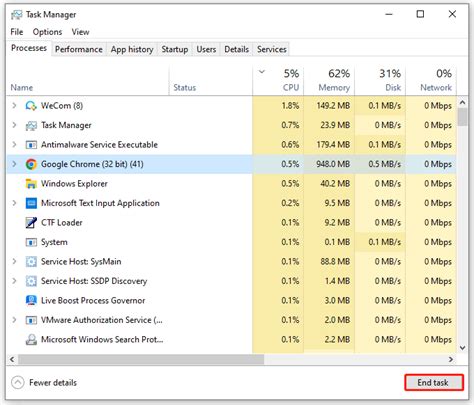Click the CTF Loader pen icon
The height and width of the screenshot is (405, 474).
31,223
